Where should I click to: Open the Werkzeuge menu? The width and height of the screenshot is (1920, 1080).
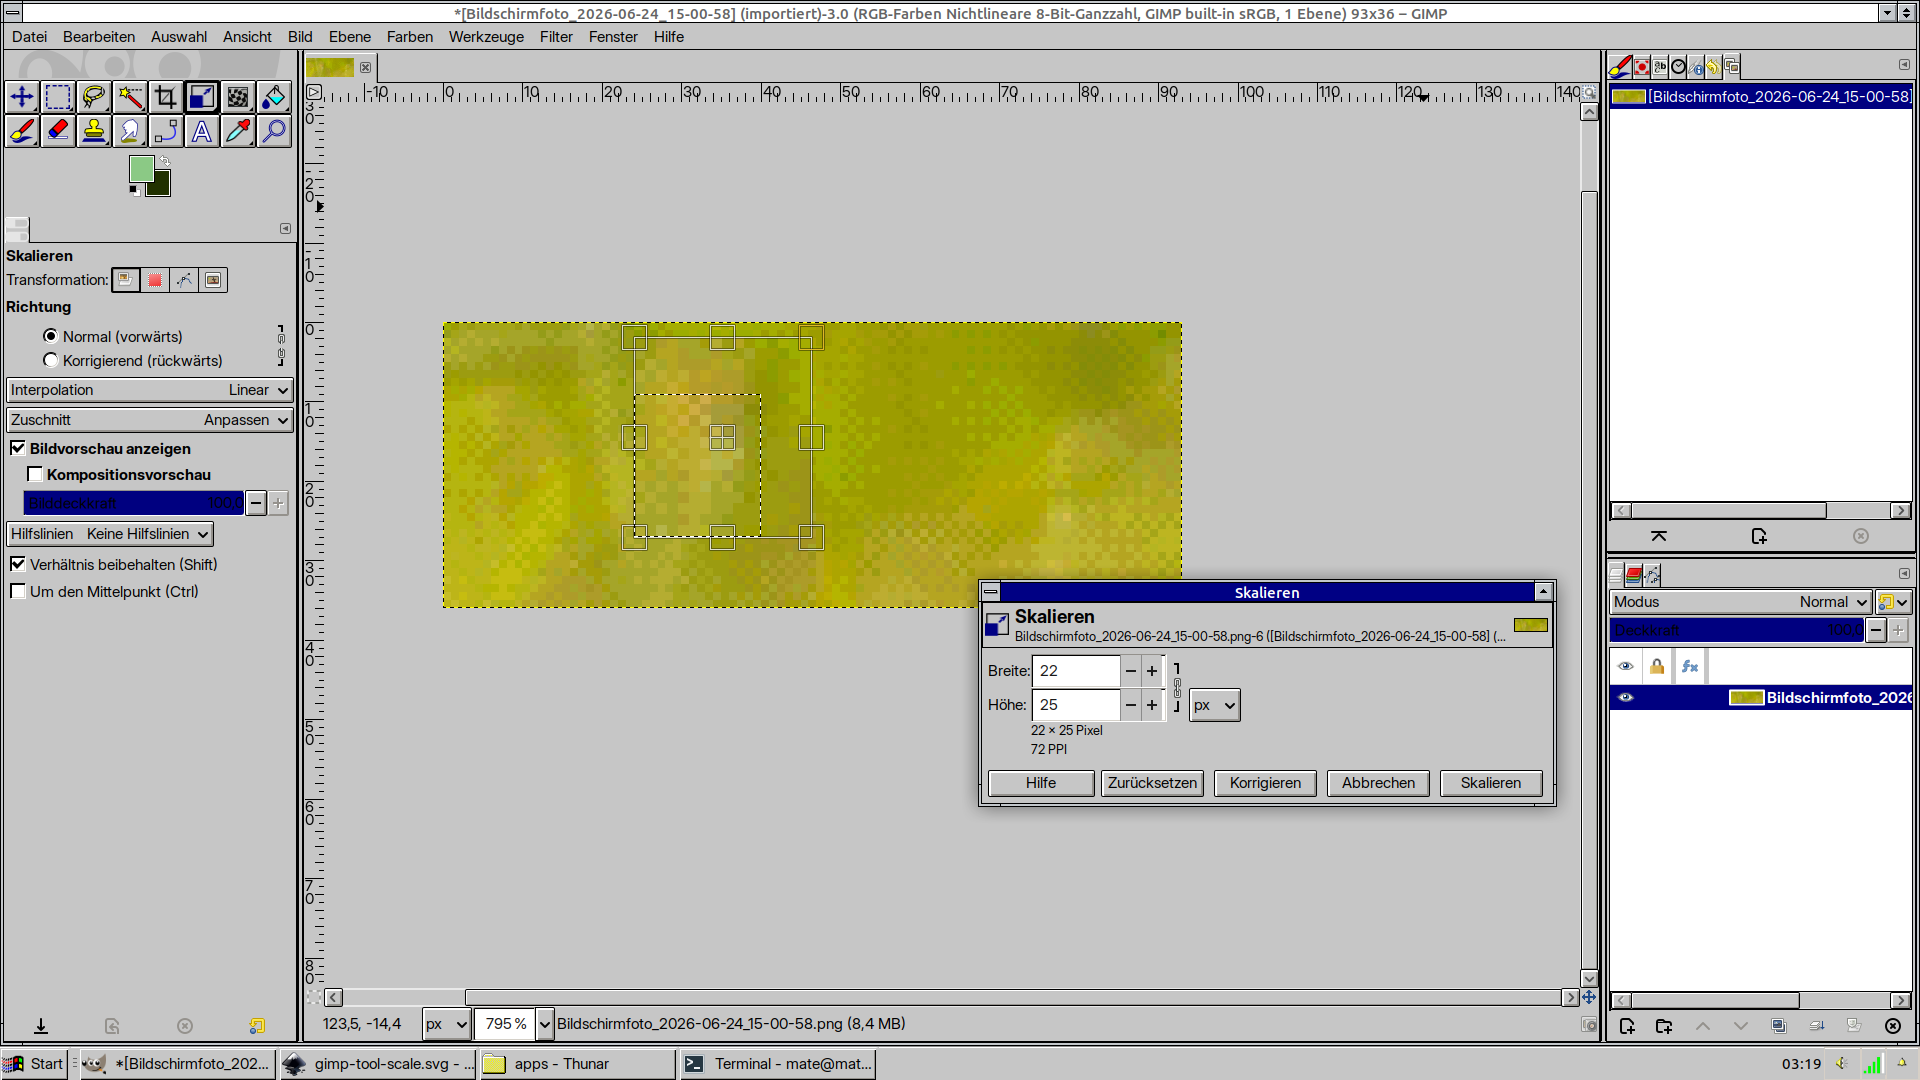point(486,37)
